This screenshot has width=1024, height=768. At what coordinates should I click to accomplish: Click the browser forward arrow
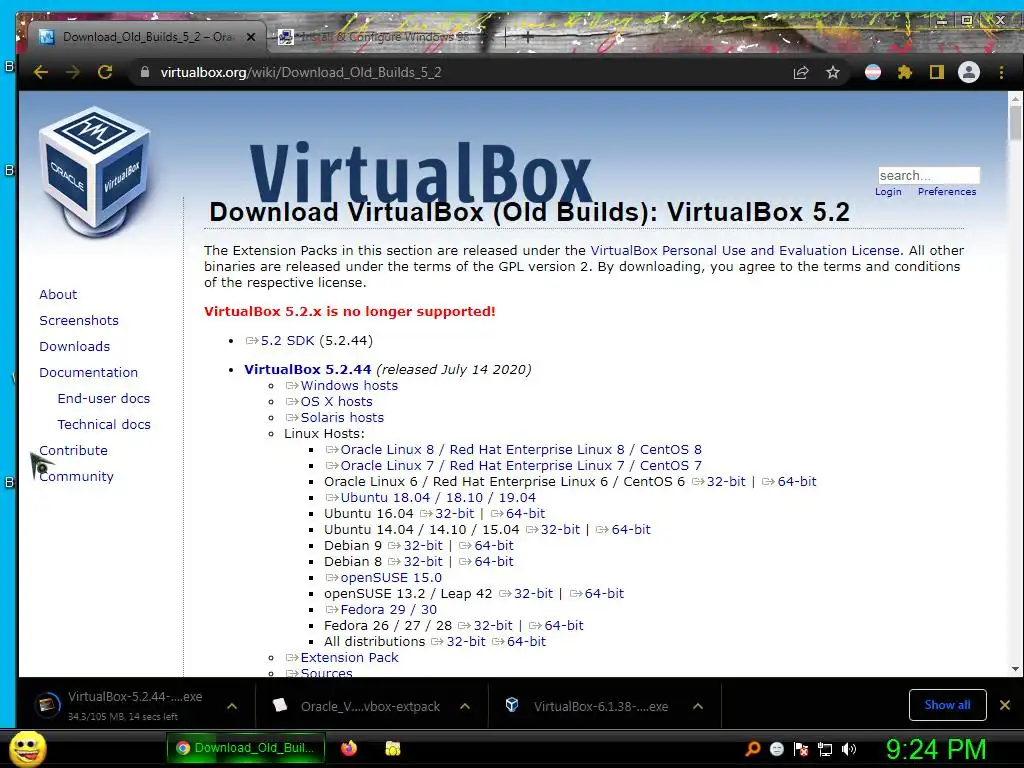coord(72,72)
